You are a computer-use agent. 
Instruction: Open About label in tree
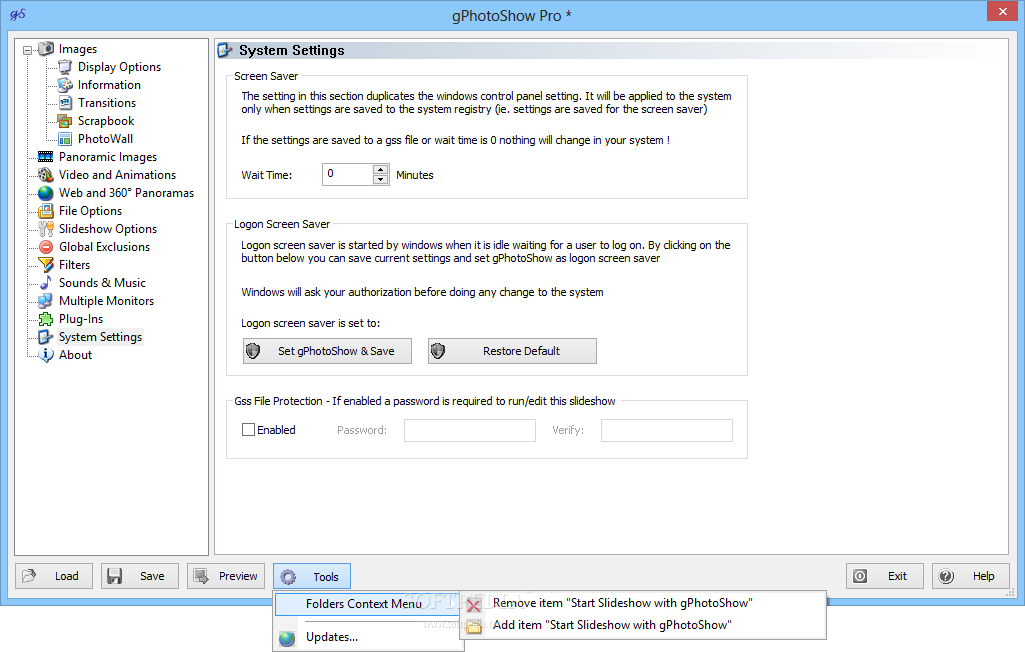point(75,355)
